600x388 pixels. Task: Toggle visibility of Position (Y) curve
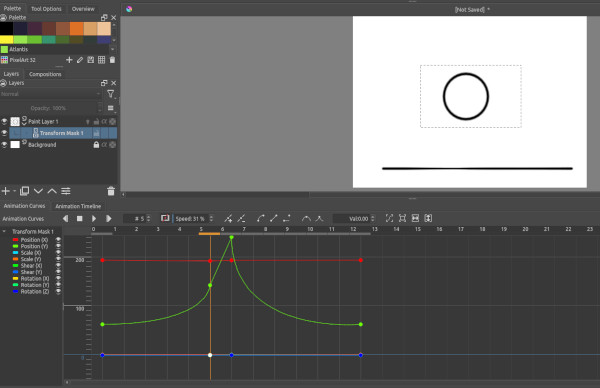coord(59,246)
